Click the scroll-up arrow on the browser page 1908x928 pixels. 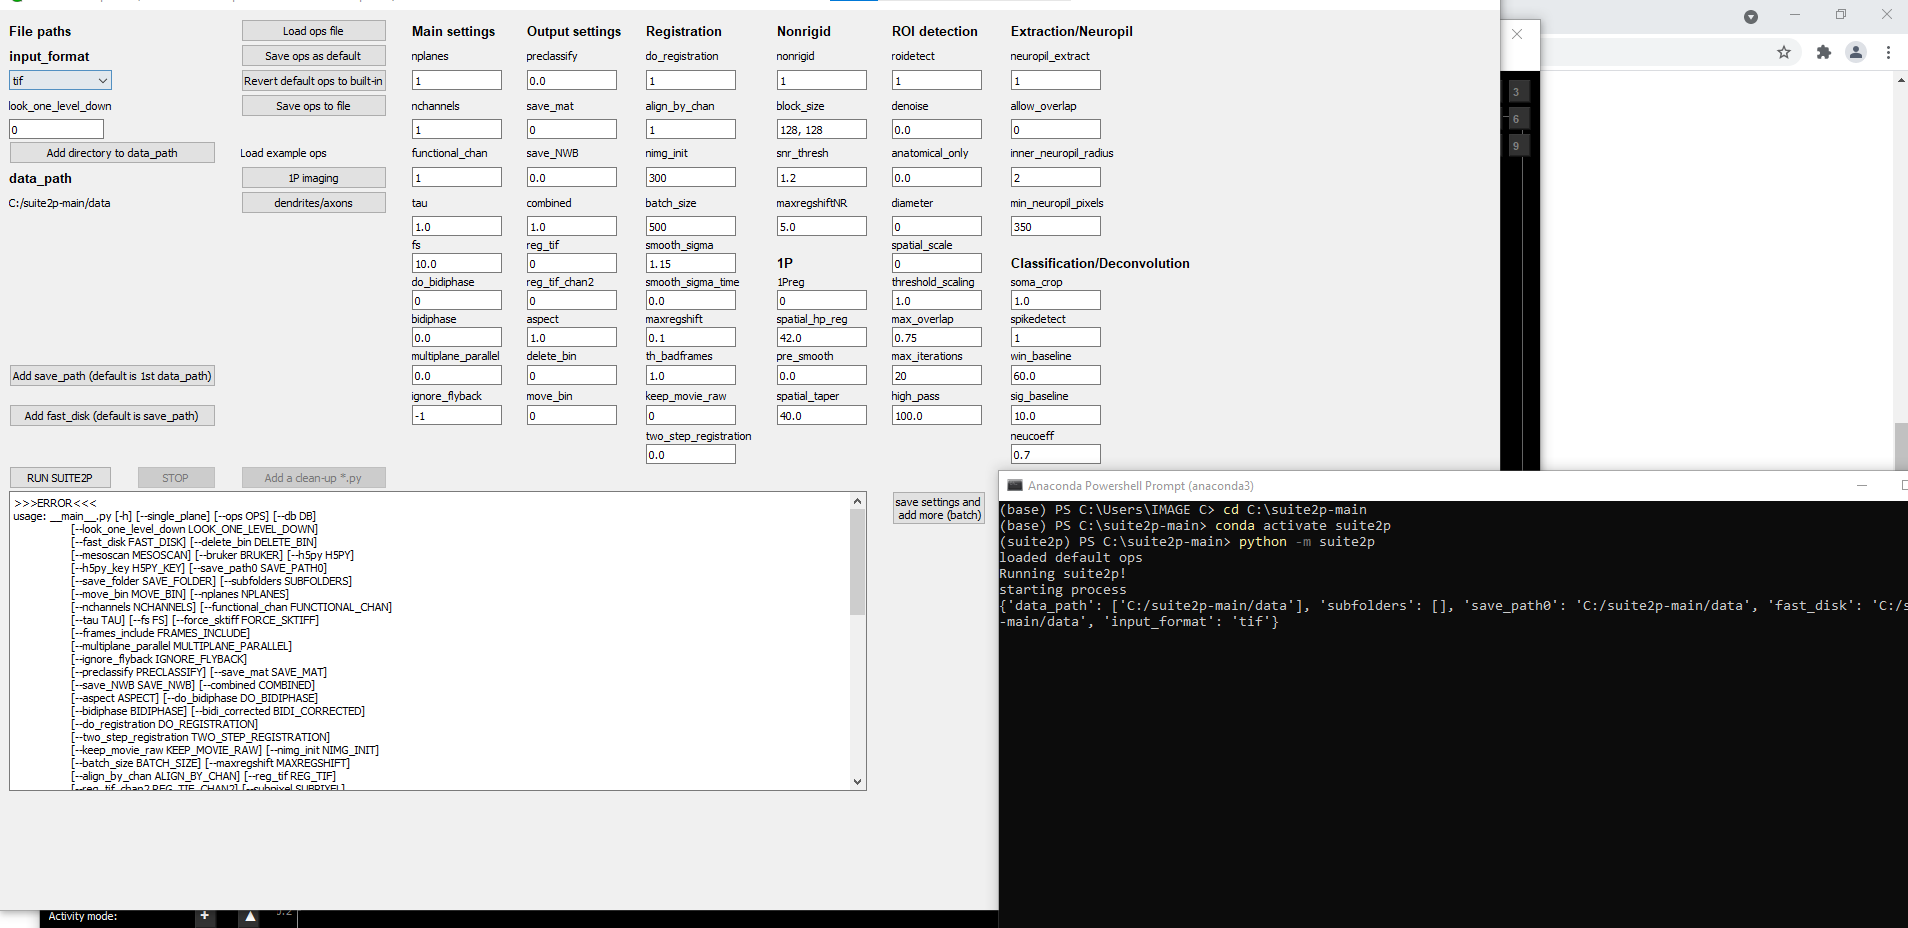tap(1900, 79)
